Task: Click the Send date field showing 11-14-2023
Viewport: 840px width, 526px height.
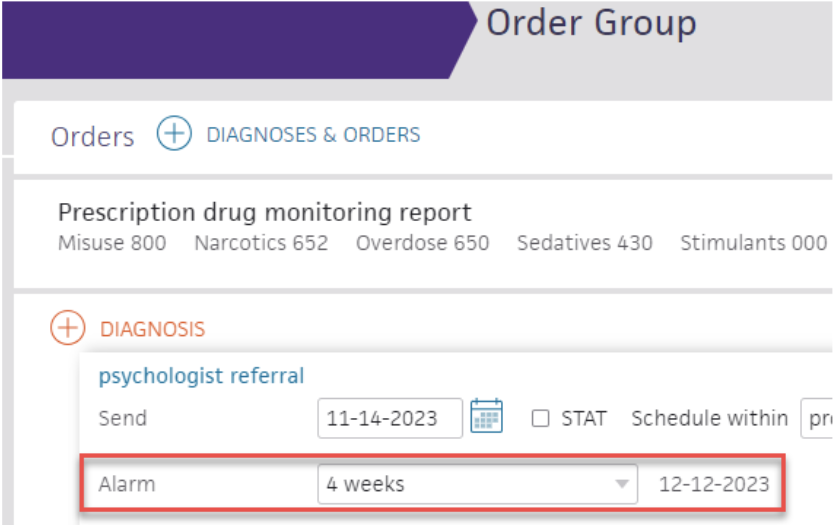Action: [389, 418]
